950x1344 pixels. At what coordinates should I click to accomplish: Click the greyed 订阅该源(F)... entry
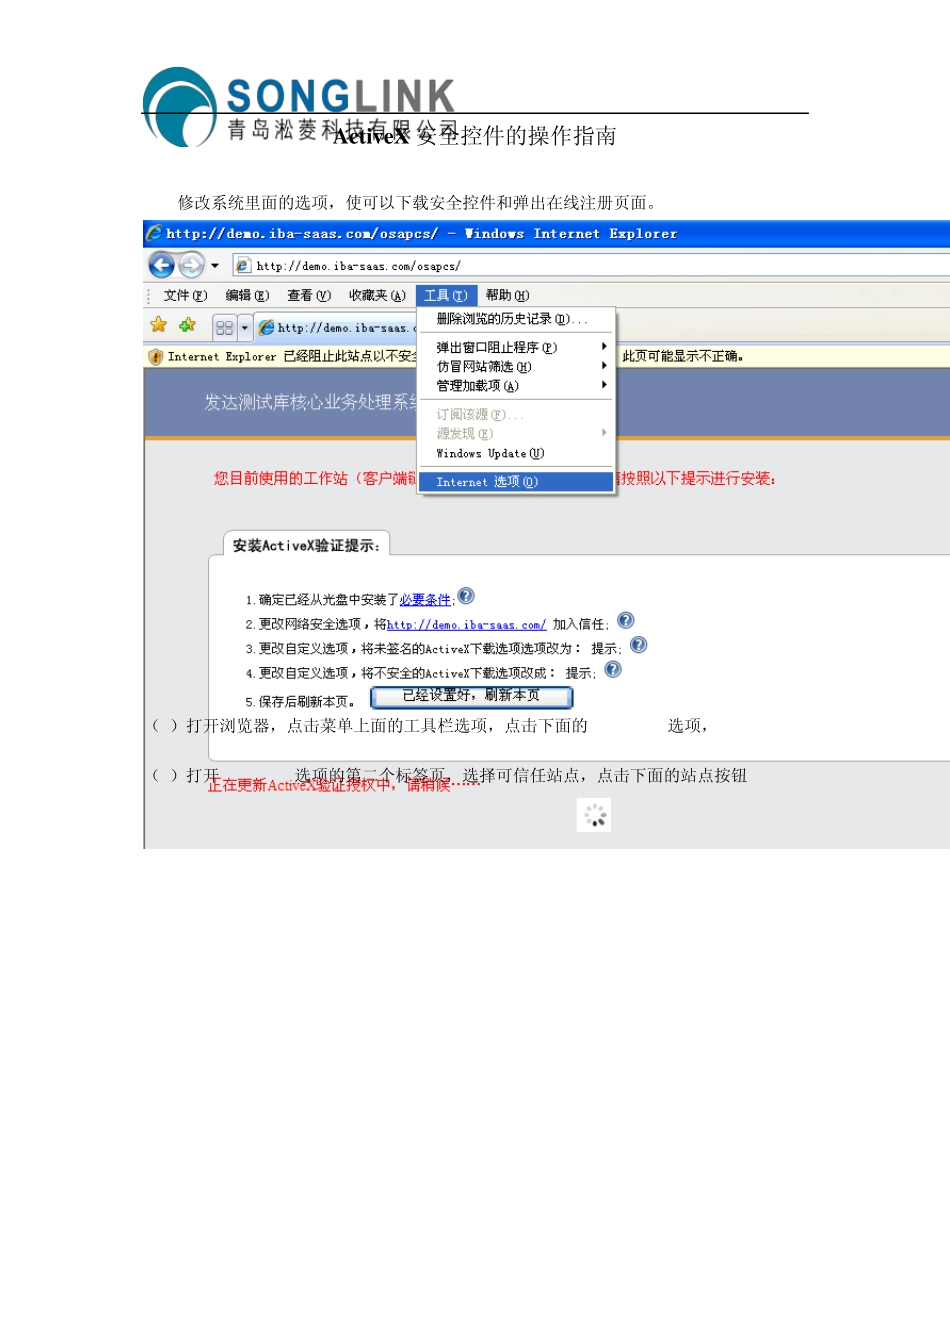pos(515,414)
